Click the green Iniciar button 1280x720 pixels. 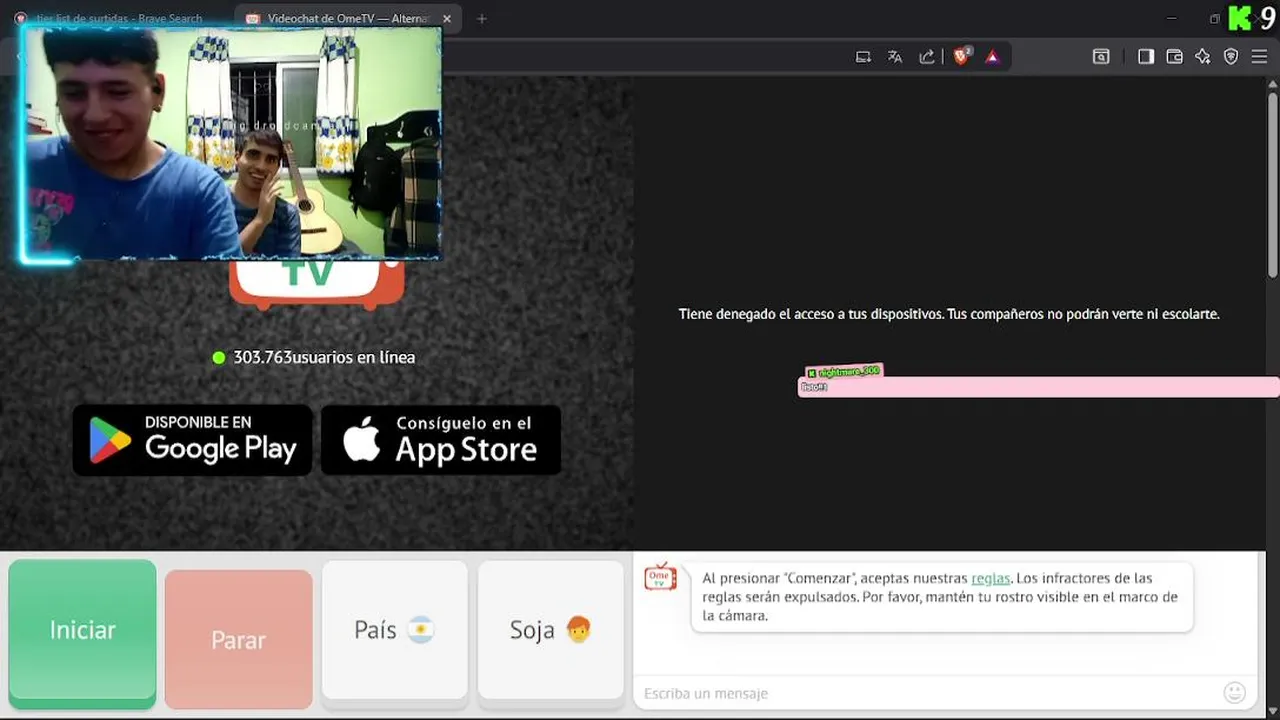pos(82,633)
